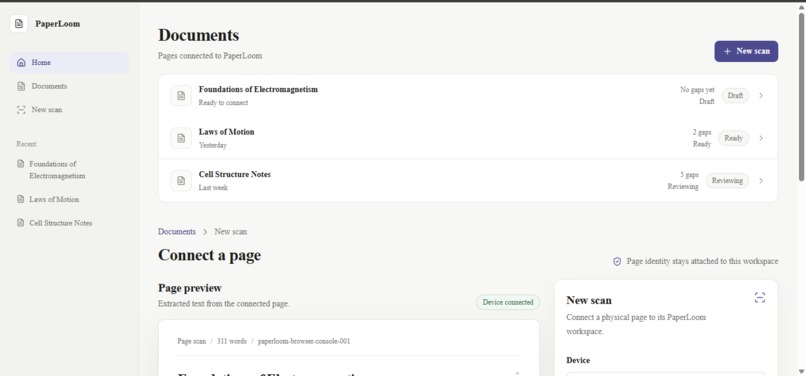Click file icon beside recent Cell Structure Notes
This screenshot has height=376, width=806.
[x=21, y=223]
